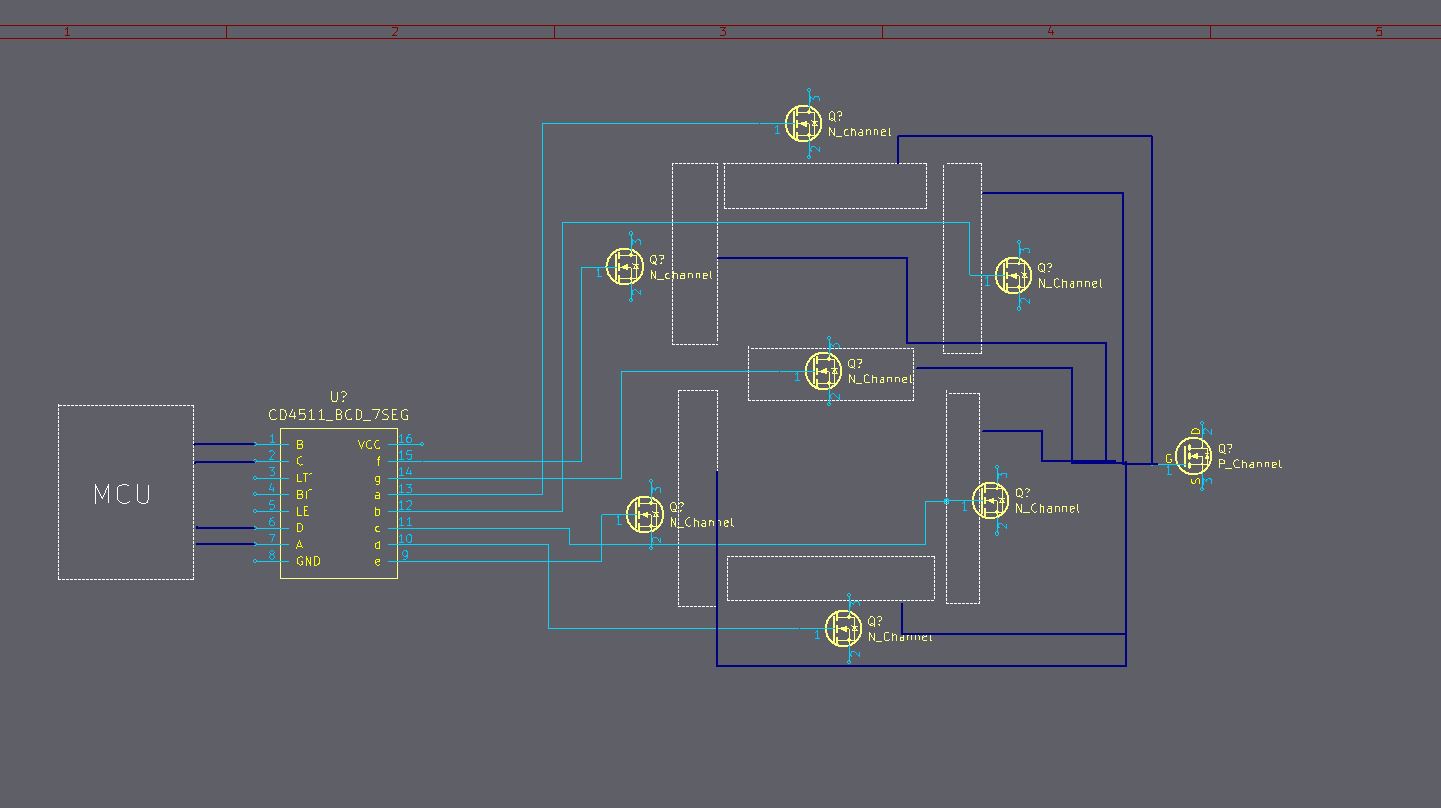
Task: Select the CD4511 IC symbol body
Action: (339, 503)
